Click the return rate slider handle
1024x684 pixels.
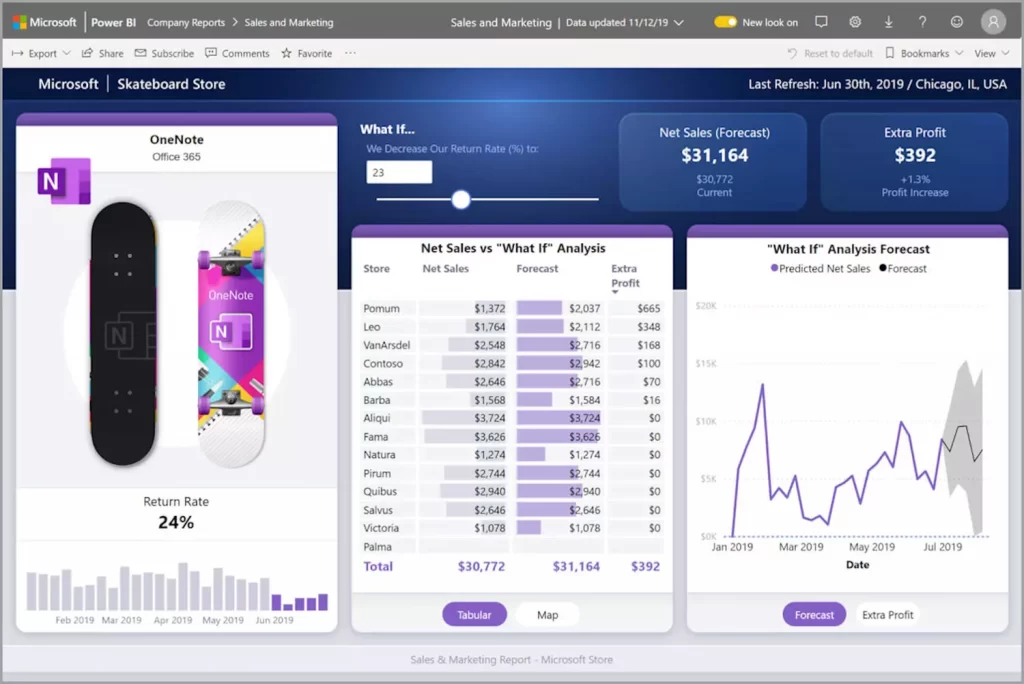[x=461, y=199]
